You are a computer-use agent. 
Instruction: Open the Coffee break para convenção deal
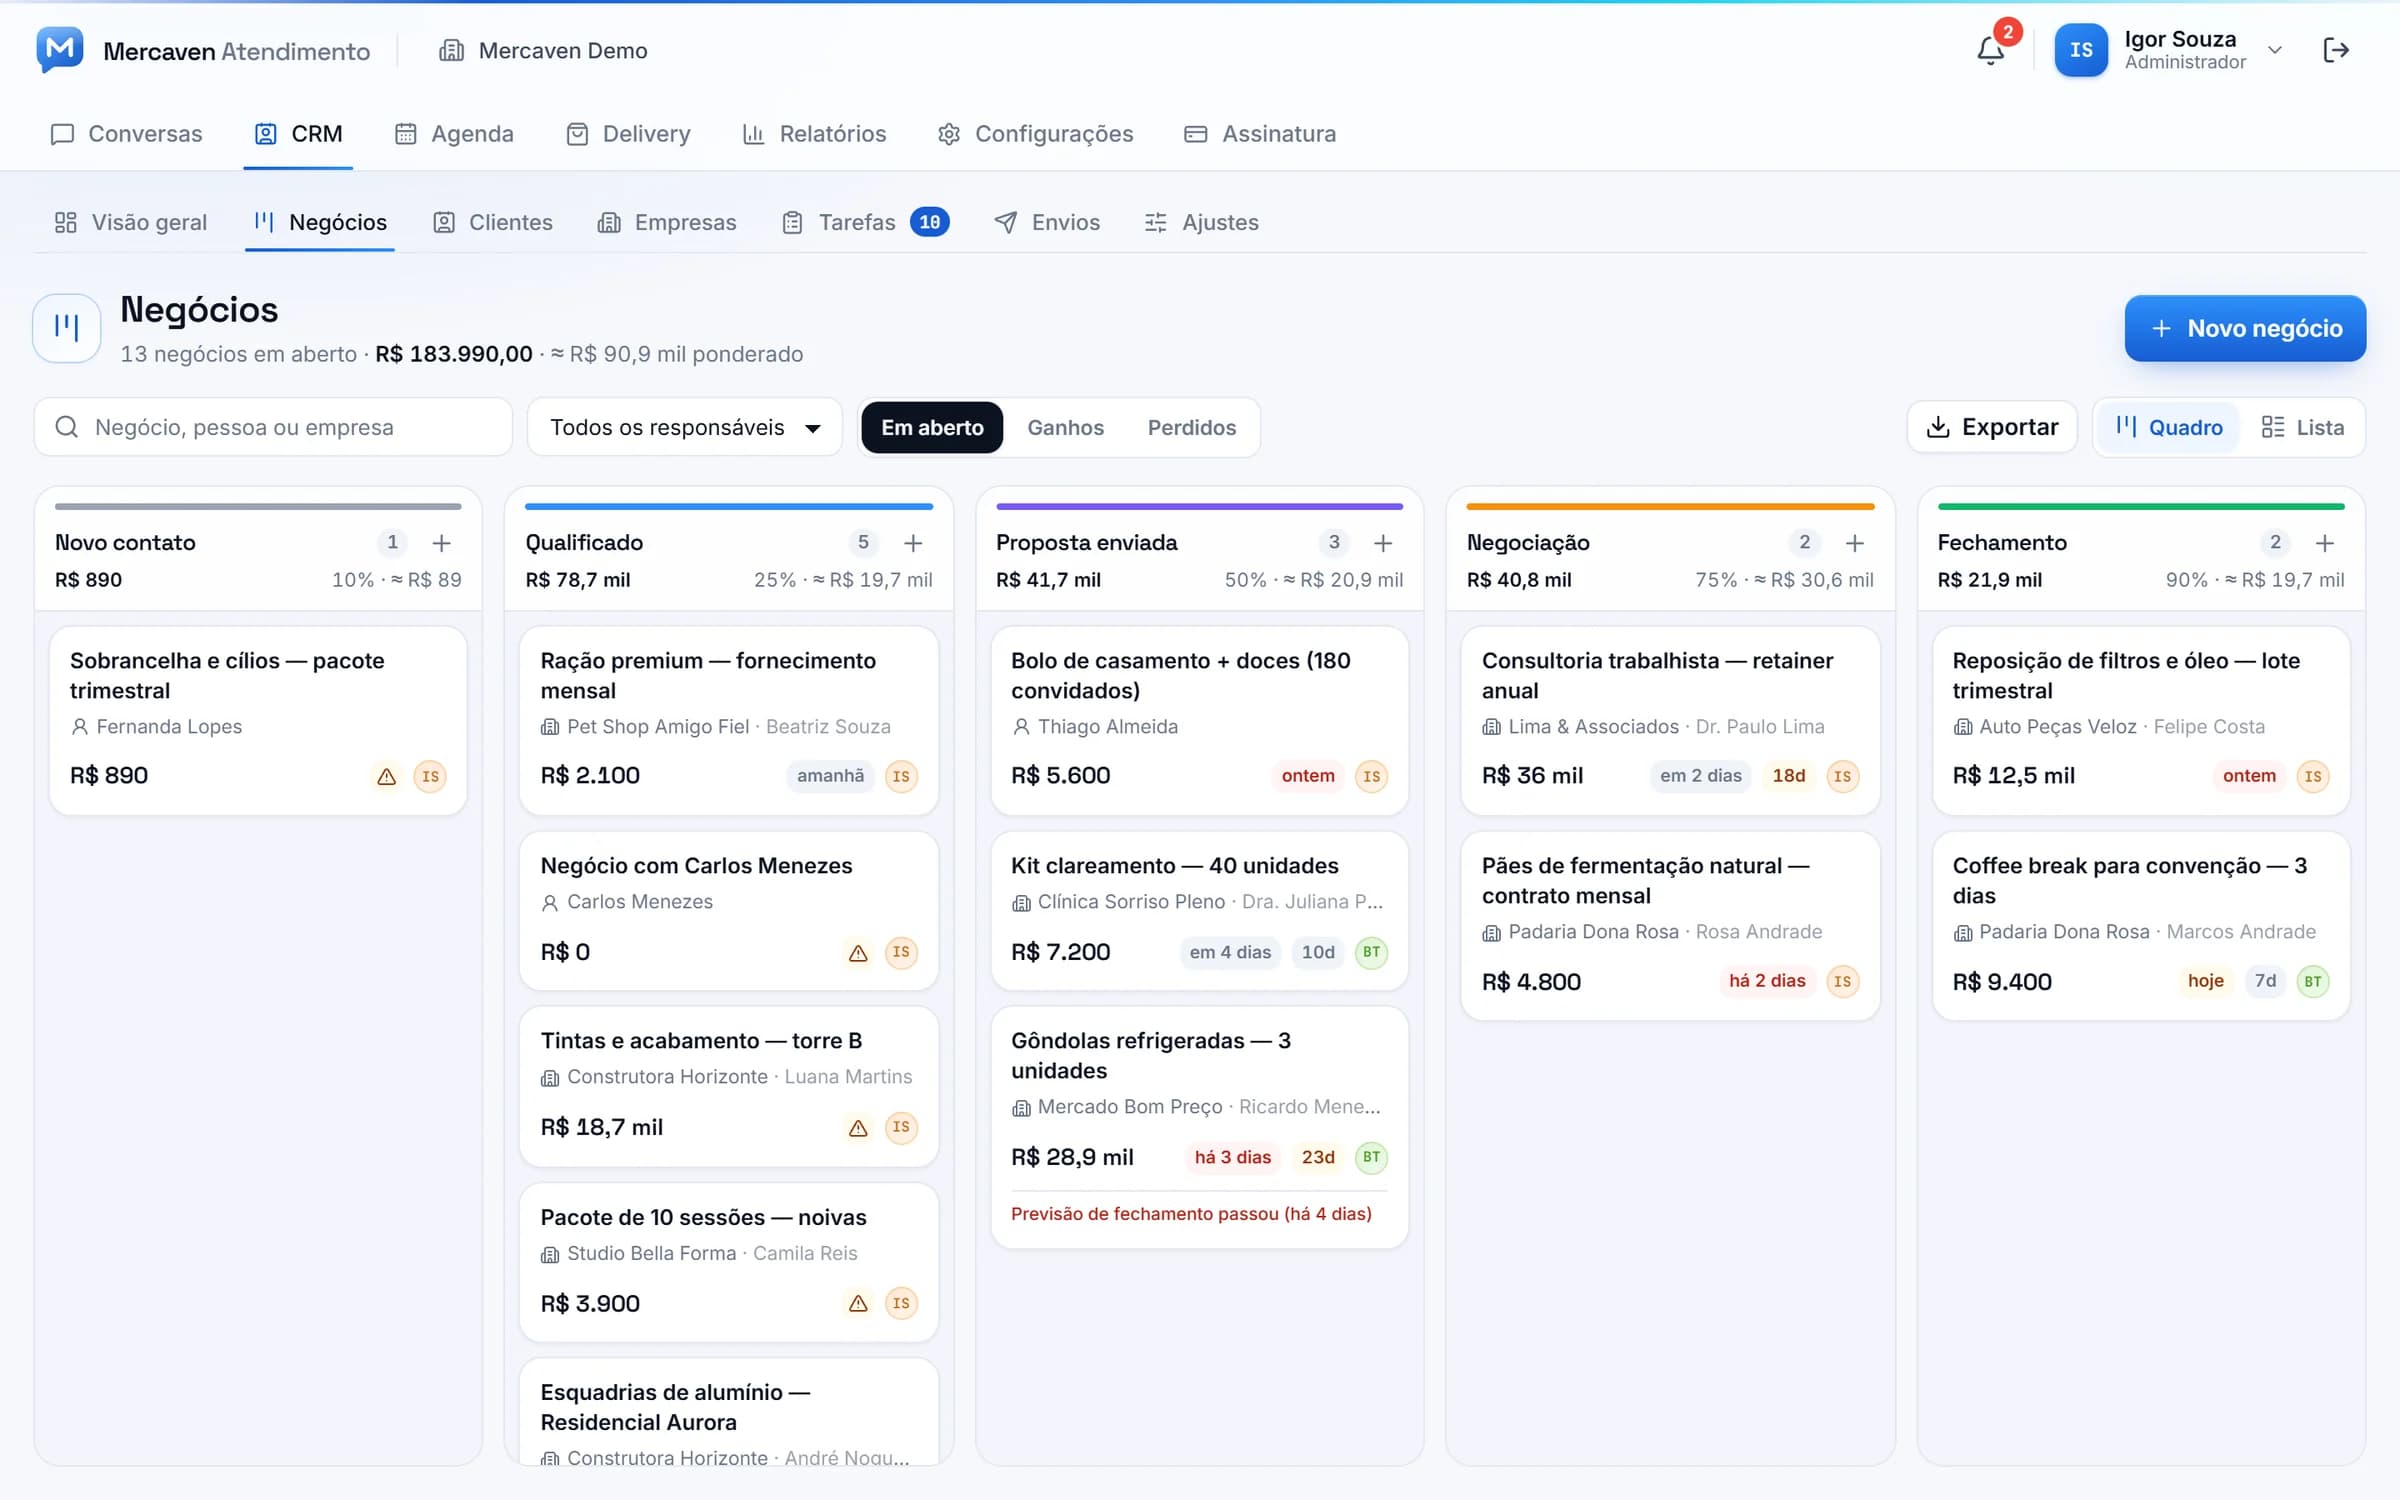pyautogui.click(x=2141, y=925)
